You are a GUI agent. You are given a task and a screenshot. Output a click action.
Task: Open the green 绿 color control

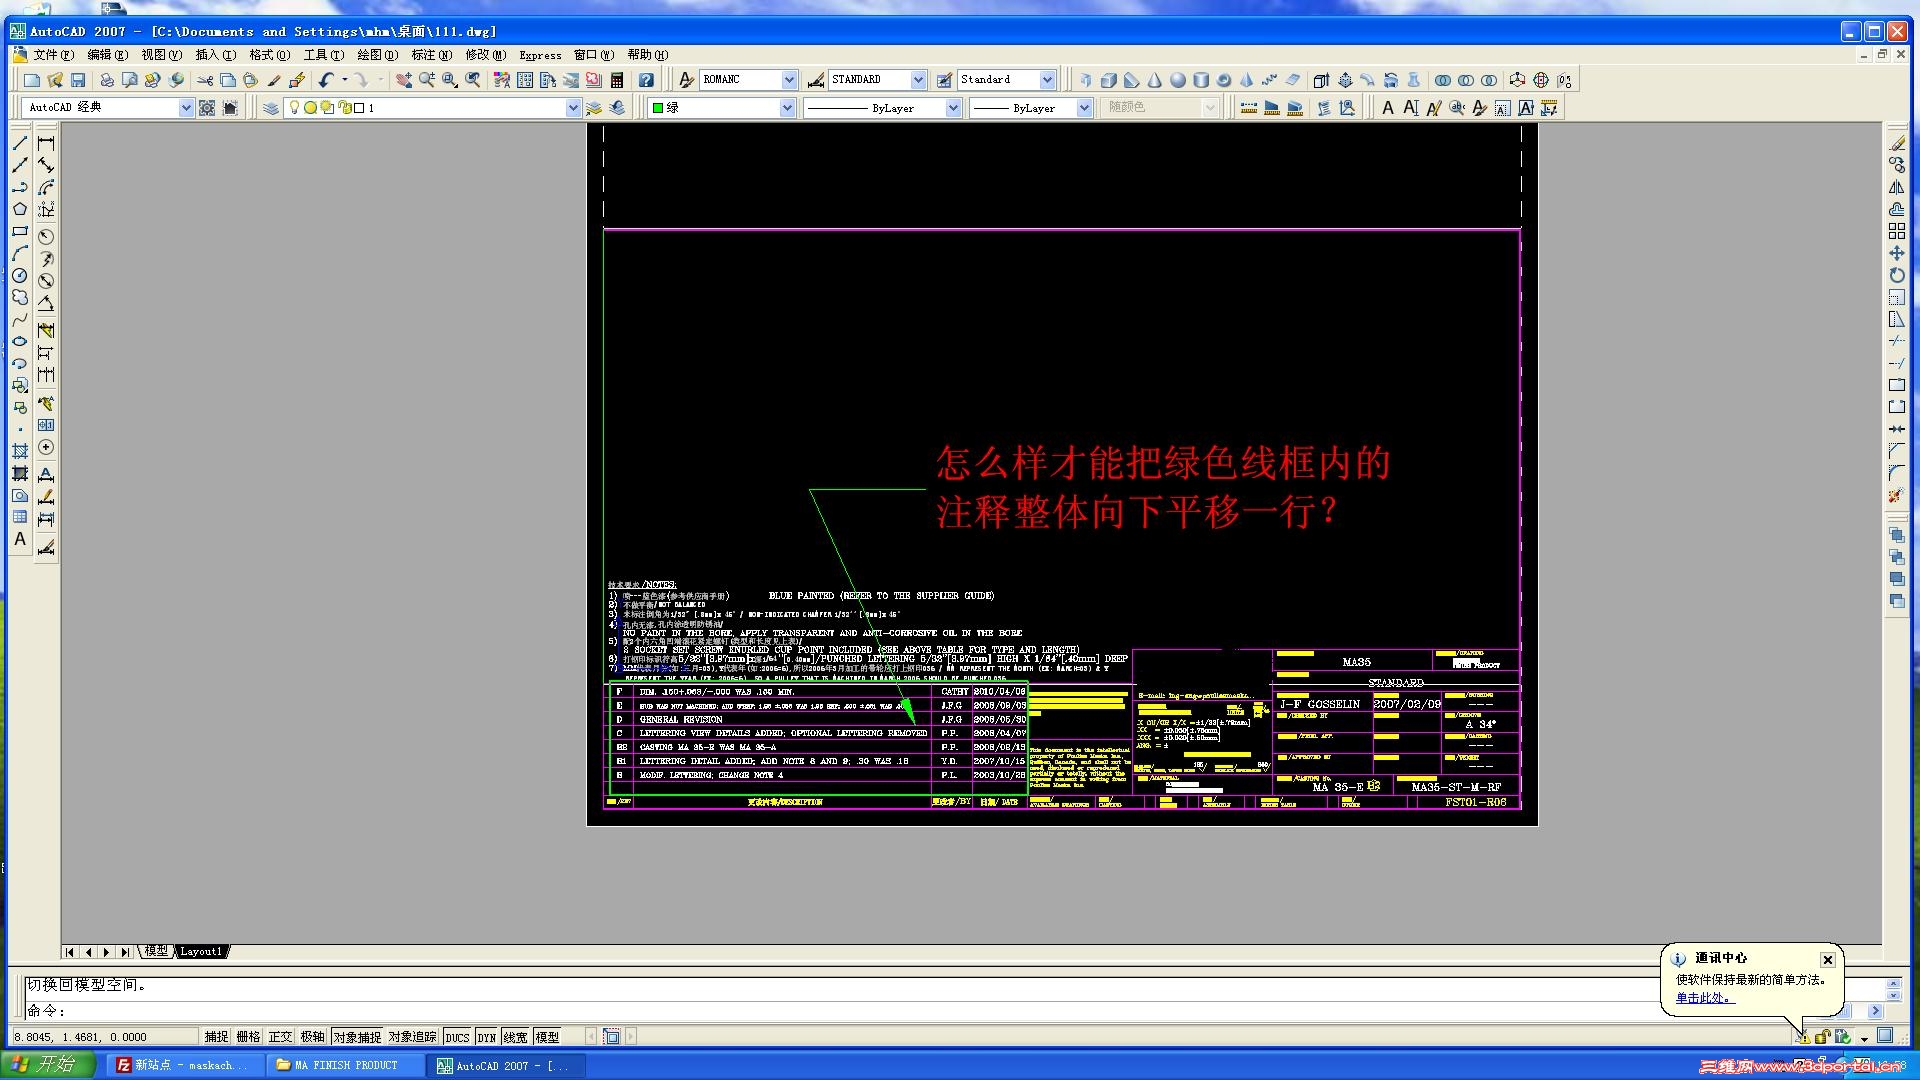(x=722, y=108)
